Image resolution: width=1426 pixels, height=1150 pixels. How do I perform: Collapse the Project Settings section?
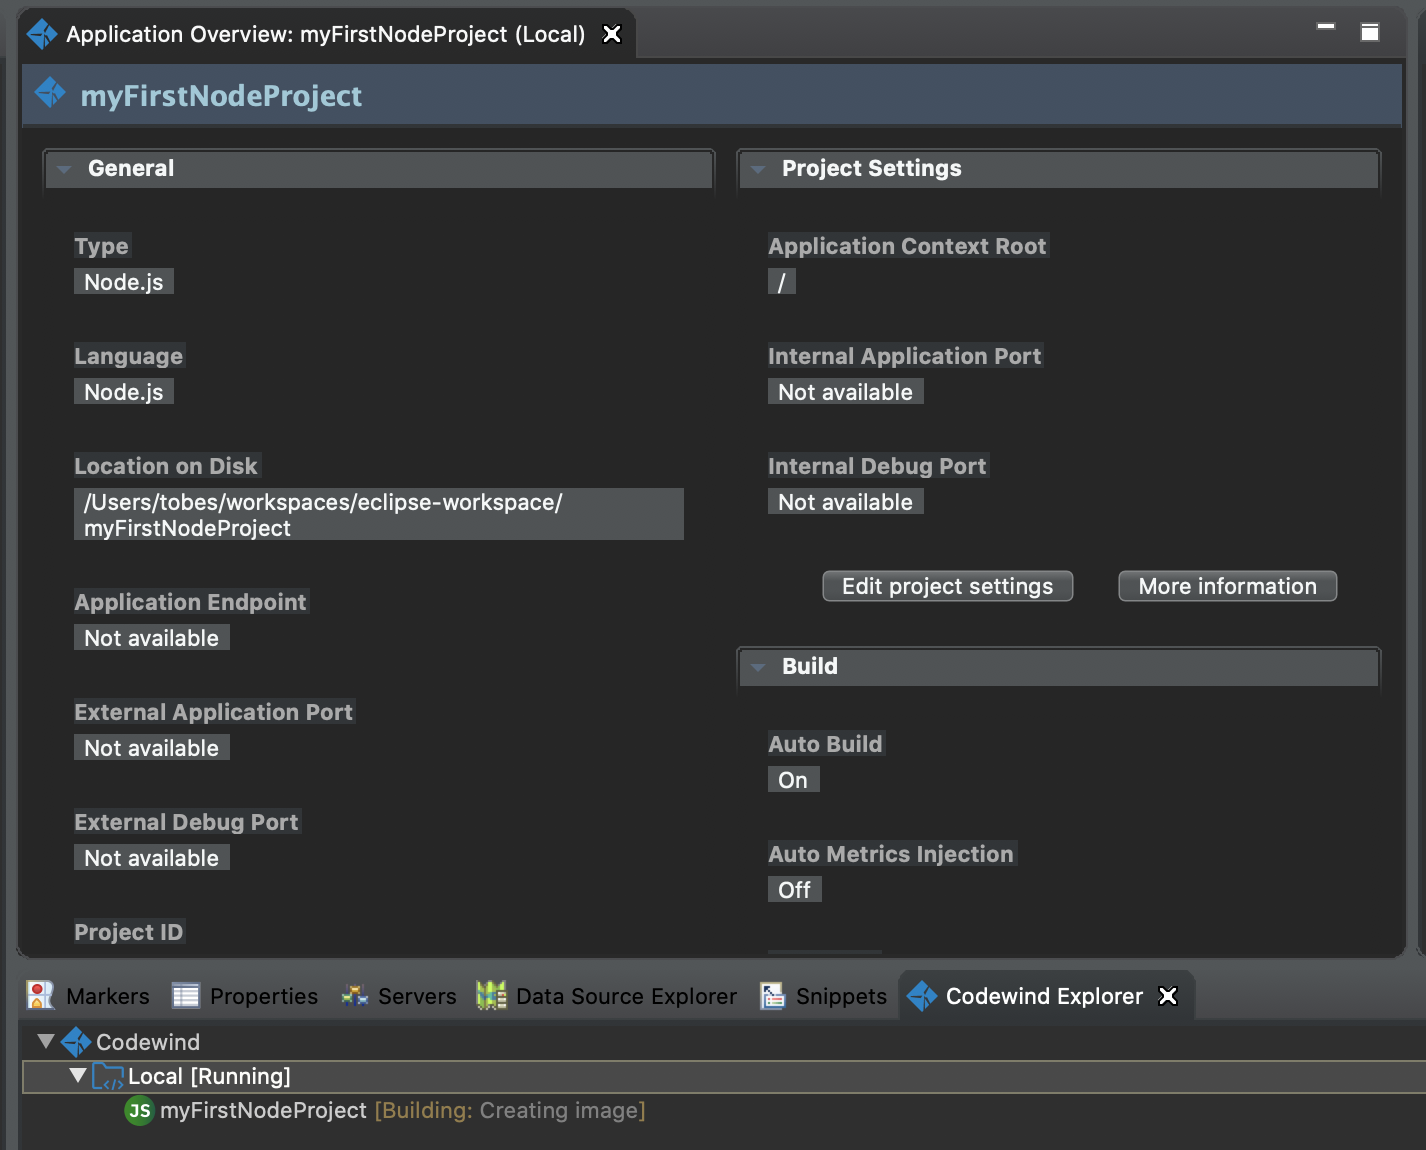click(x=758, y=169)
